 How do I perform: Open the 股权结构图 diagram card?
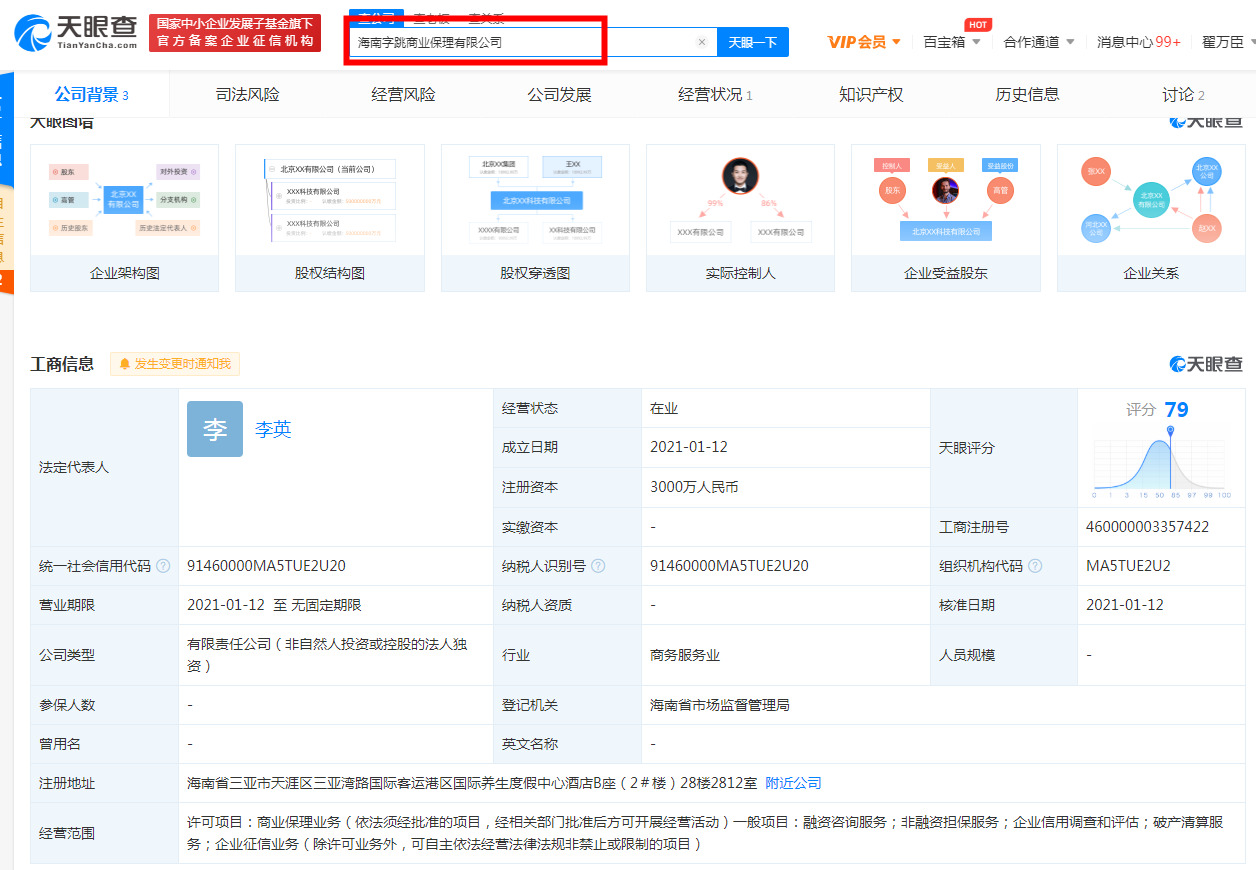pyautogui.click(x=330, y=218)
